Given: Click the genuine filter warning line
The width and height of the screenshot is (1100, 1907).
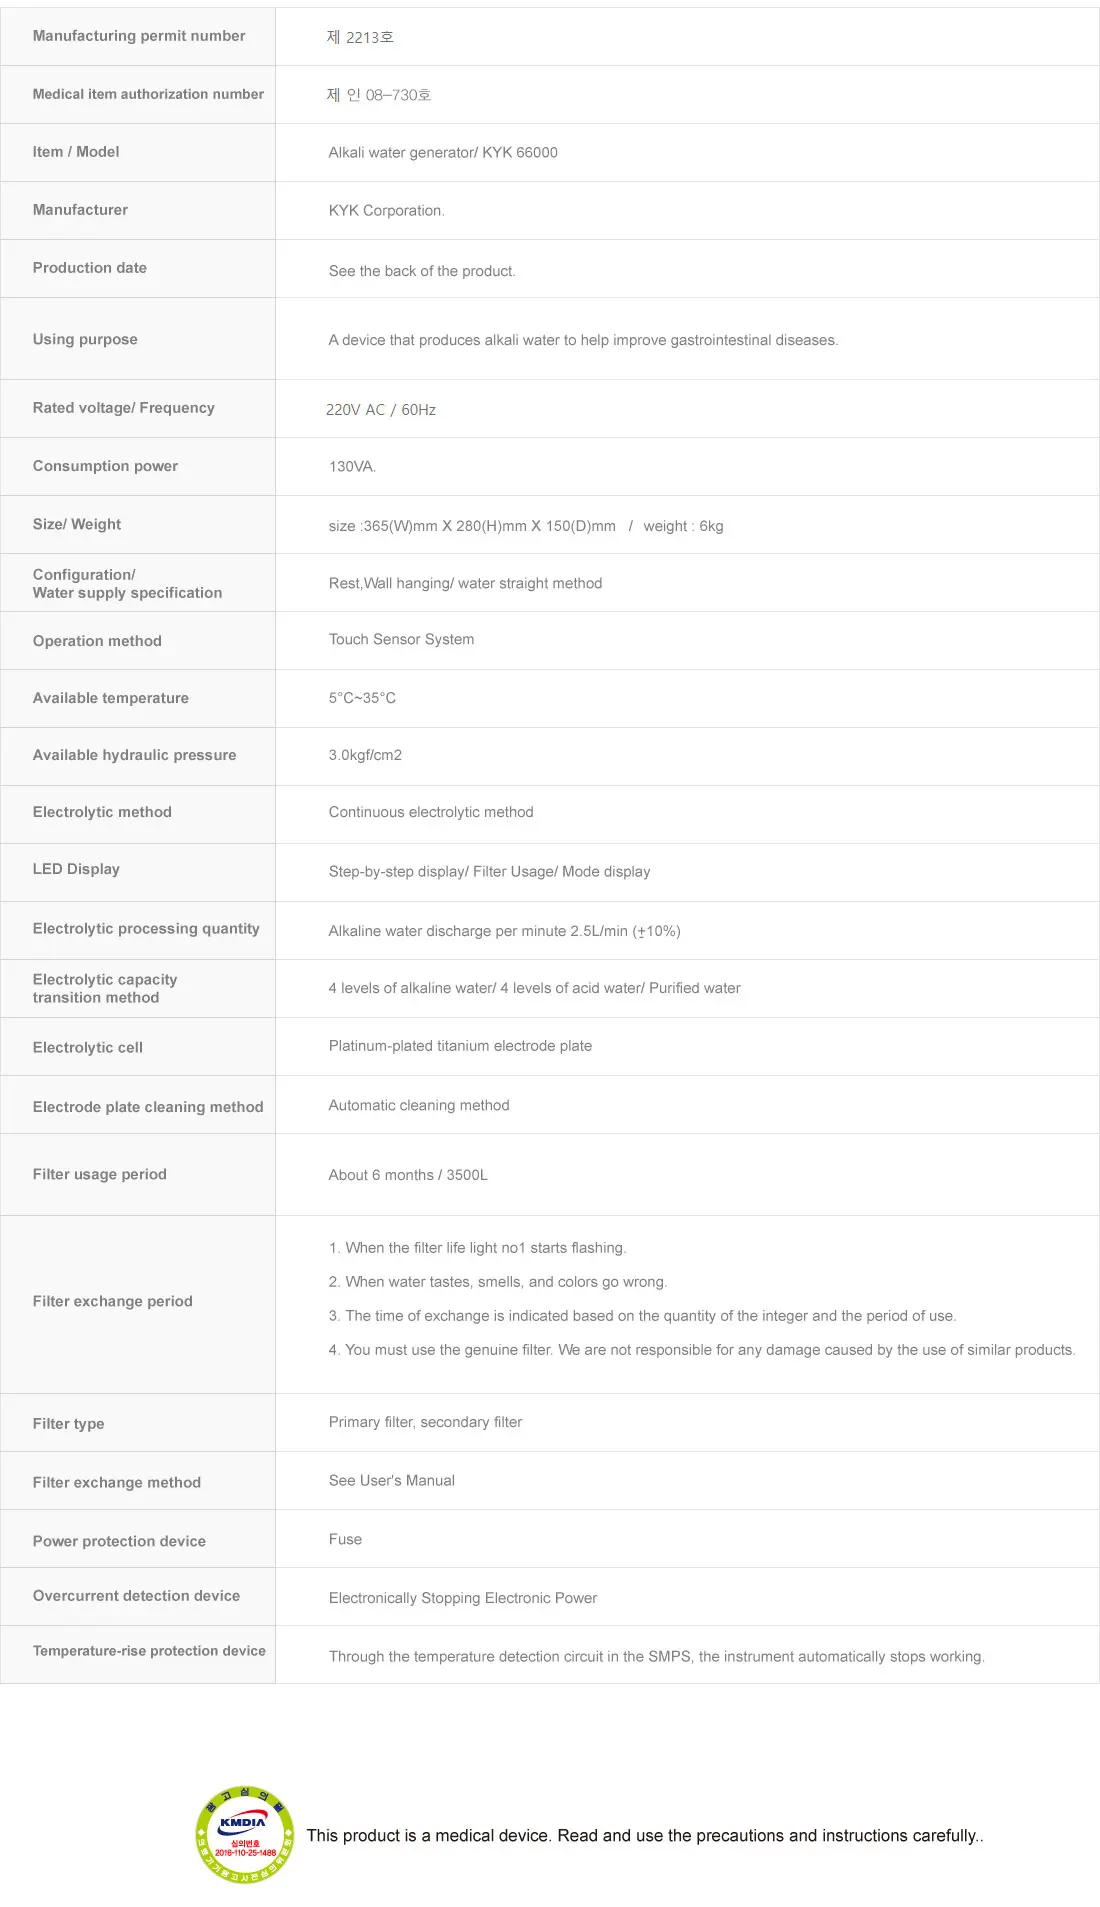Looking at the screenshot, I should tap(701, 1350).
